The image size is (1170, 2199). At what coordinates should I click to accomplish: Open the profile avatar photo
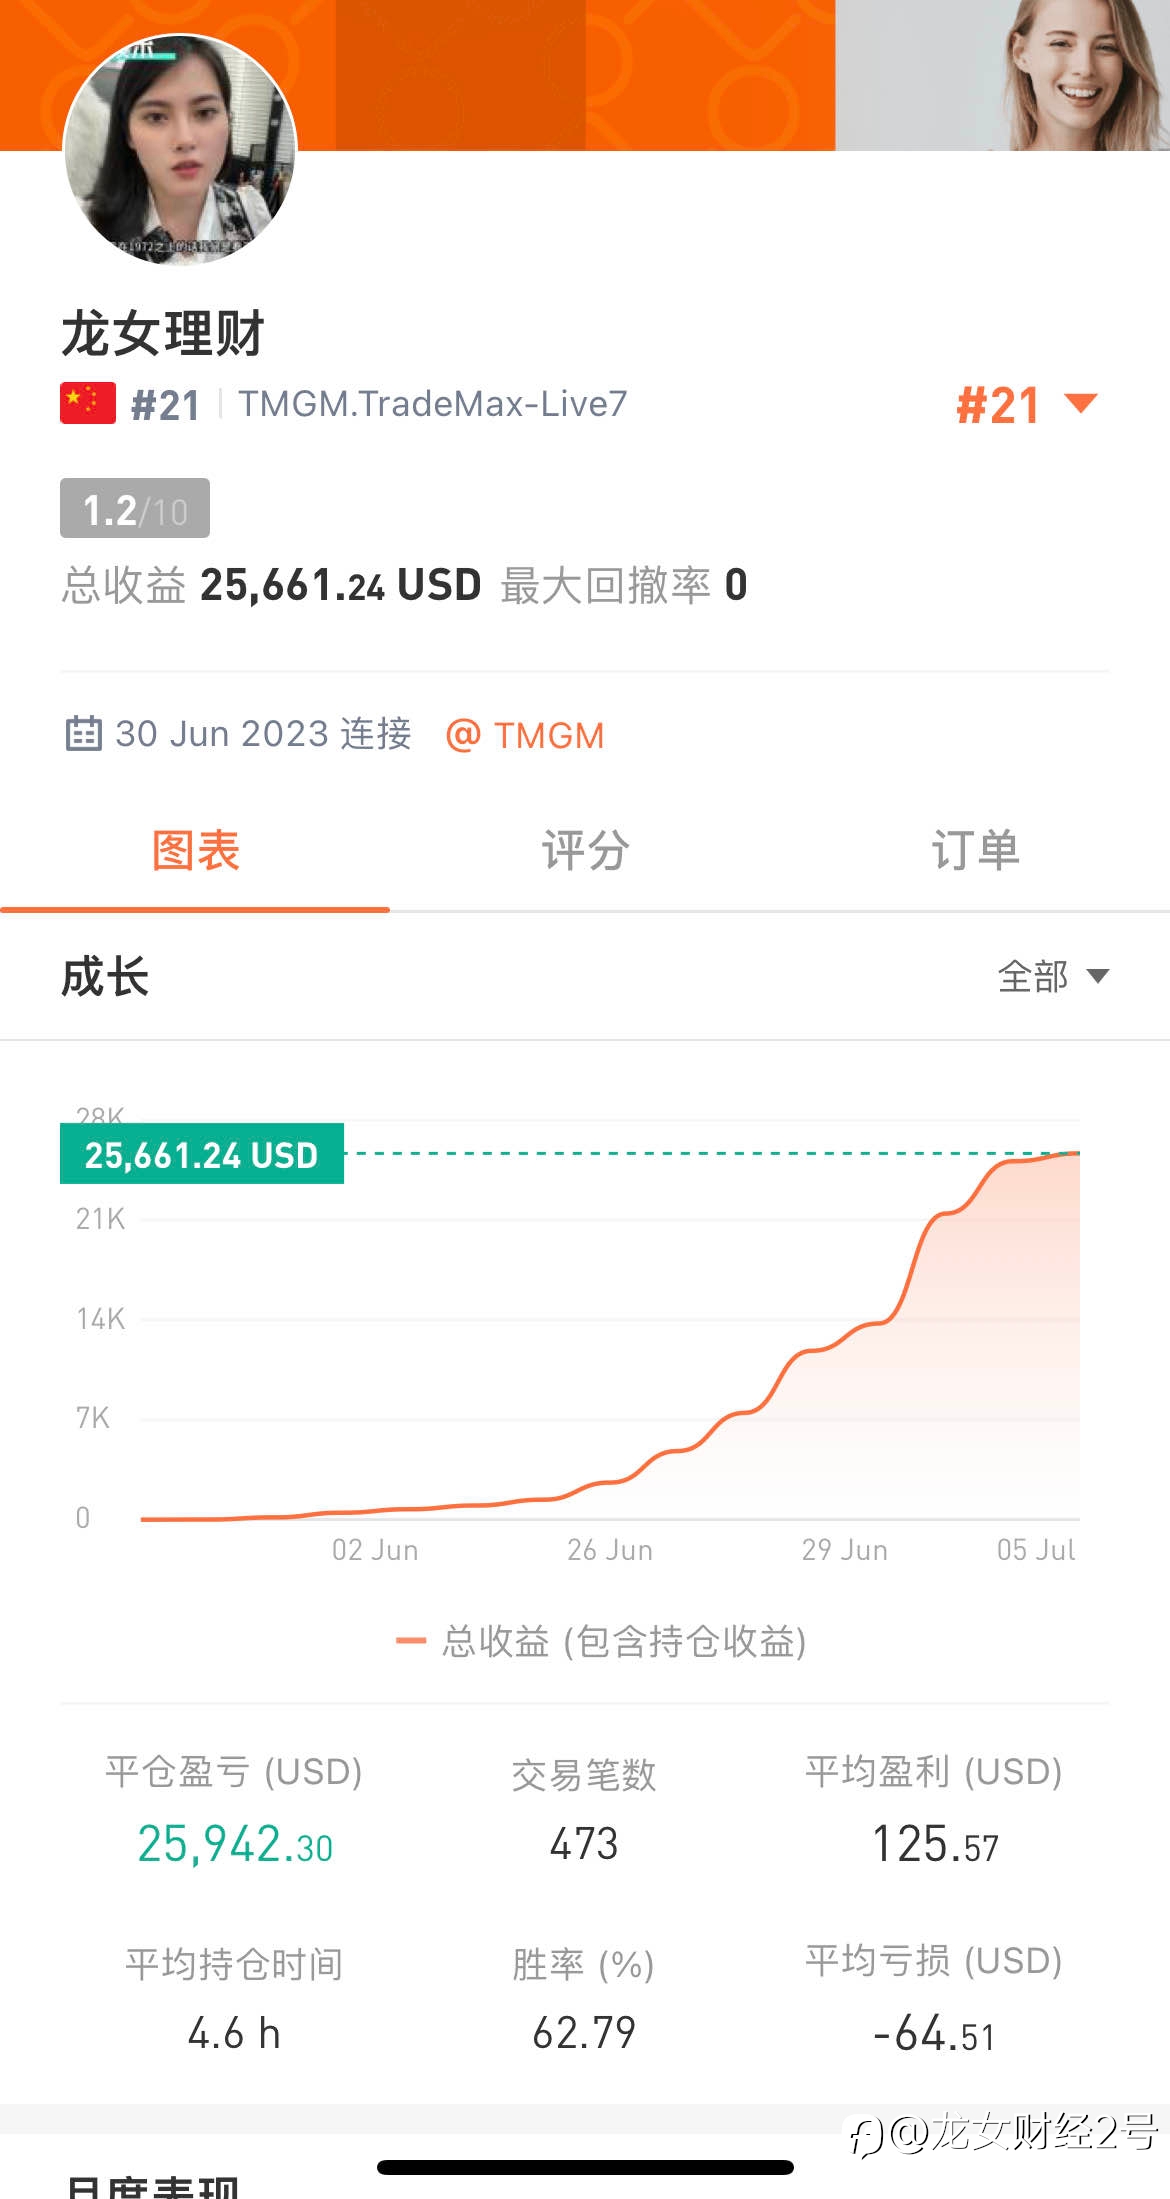click(180, 150)
